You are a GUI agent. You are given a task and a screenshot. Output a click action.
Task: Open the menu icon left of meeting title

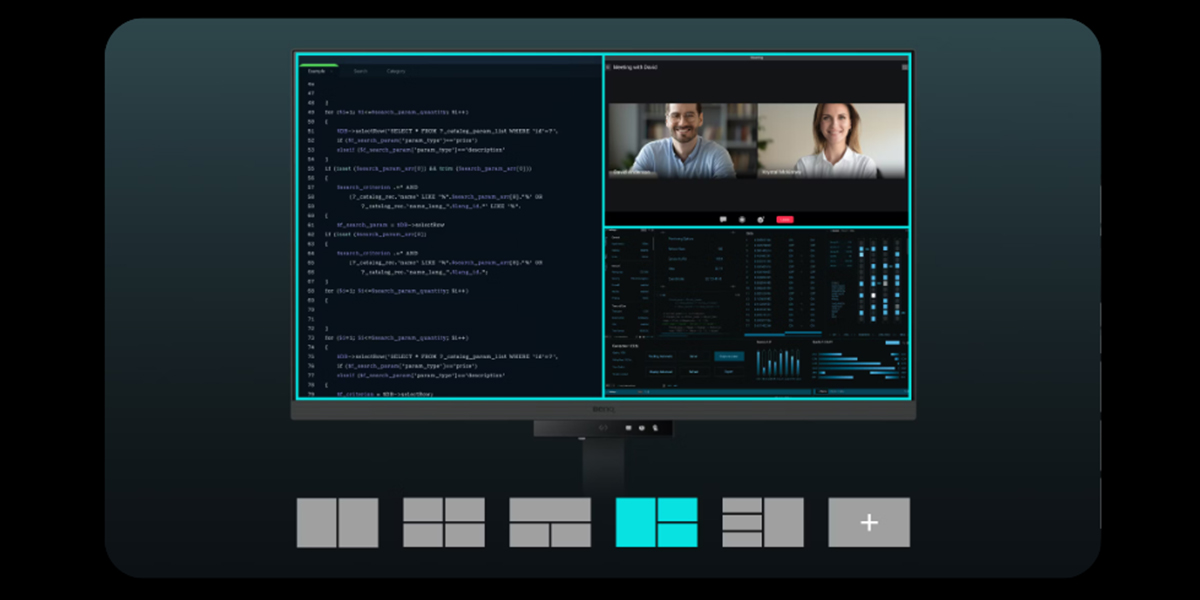click(608, 67)
